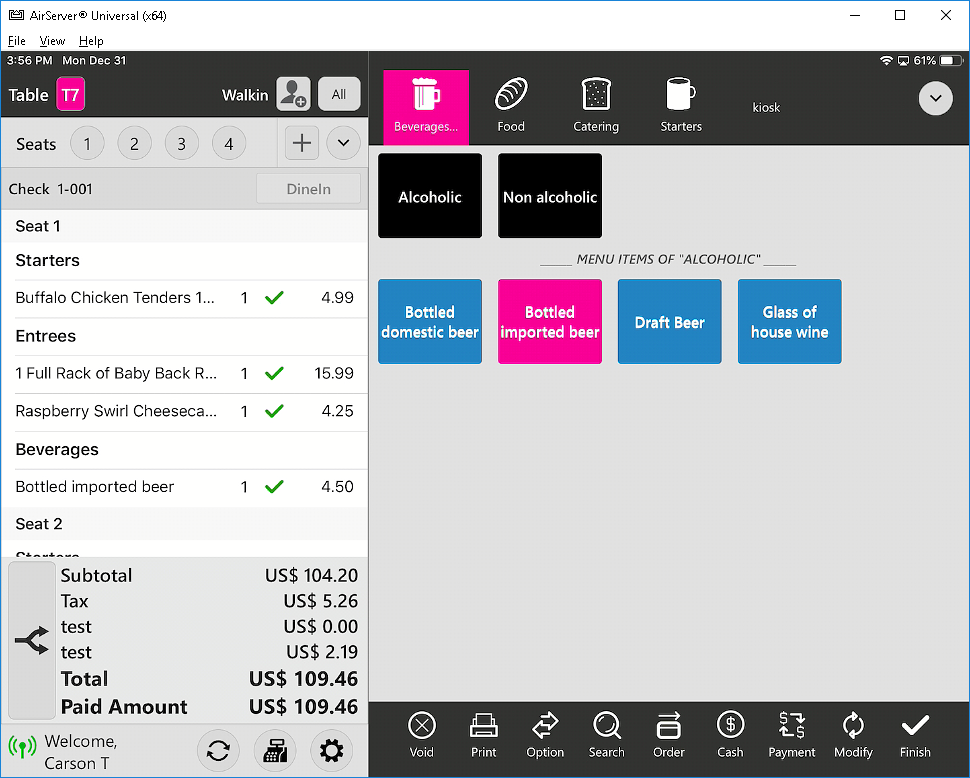
Task: Select seat 2 circle
Action: tap(134, 144)
